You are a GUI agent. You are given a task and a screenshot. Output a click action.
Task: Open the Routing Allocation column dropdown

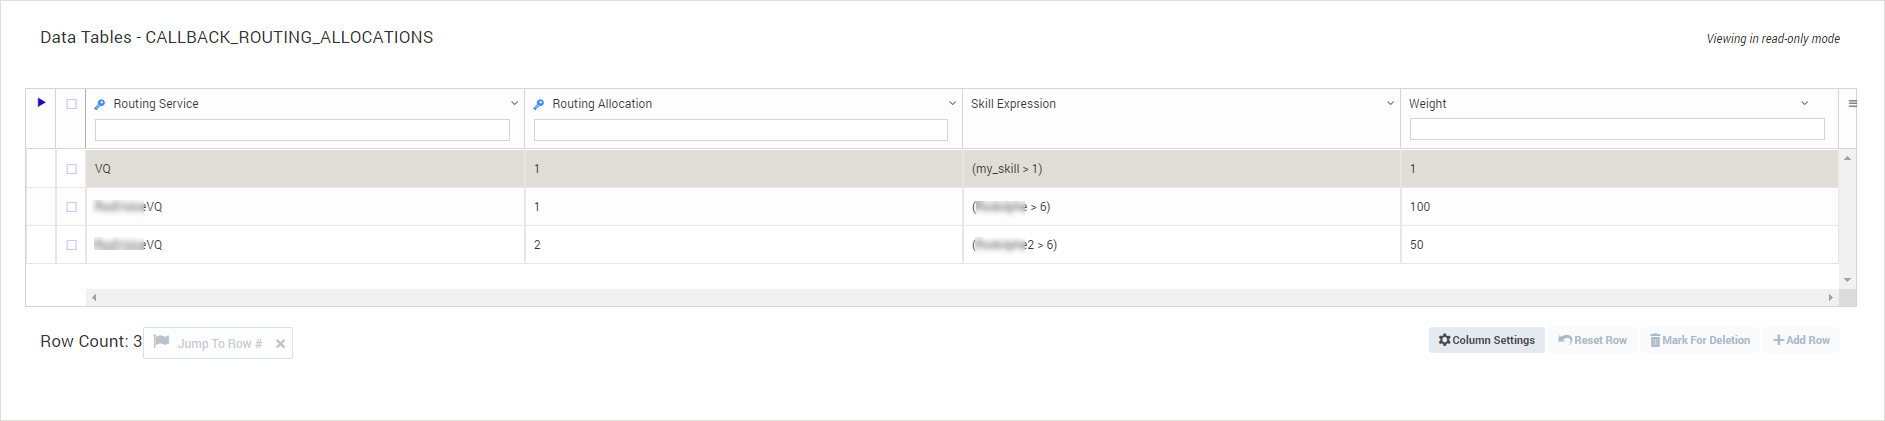(952, 104)
